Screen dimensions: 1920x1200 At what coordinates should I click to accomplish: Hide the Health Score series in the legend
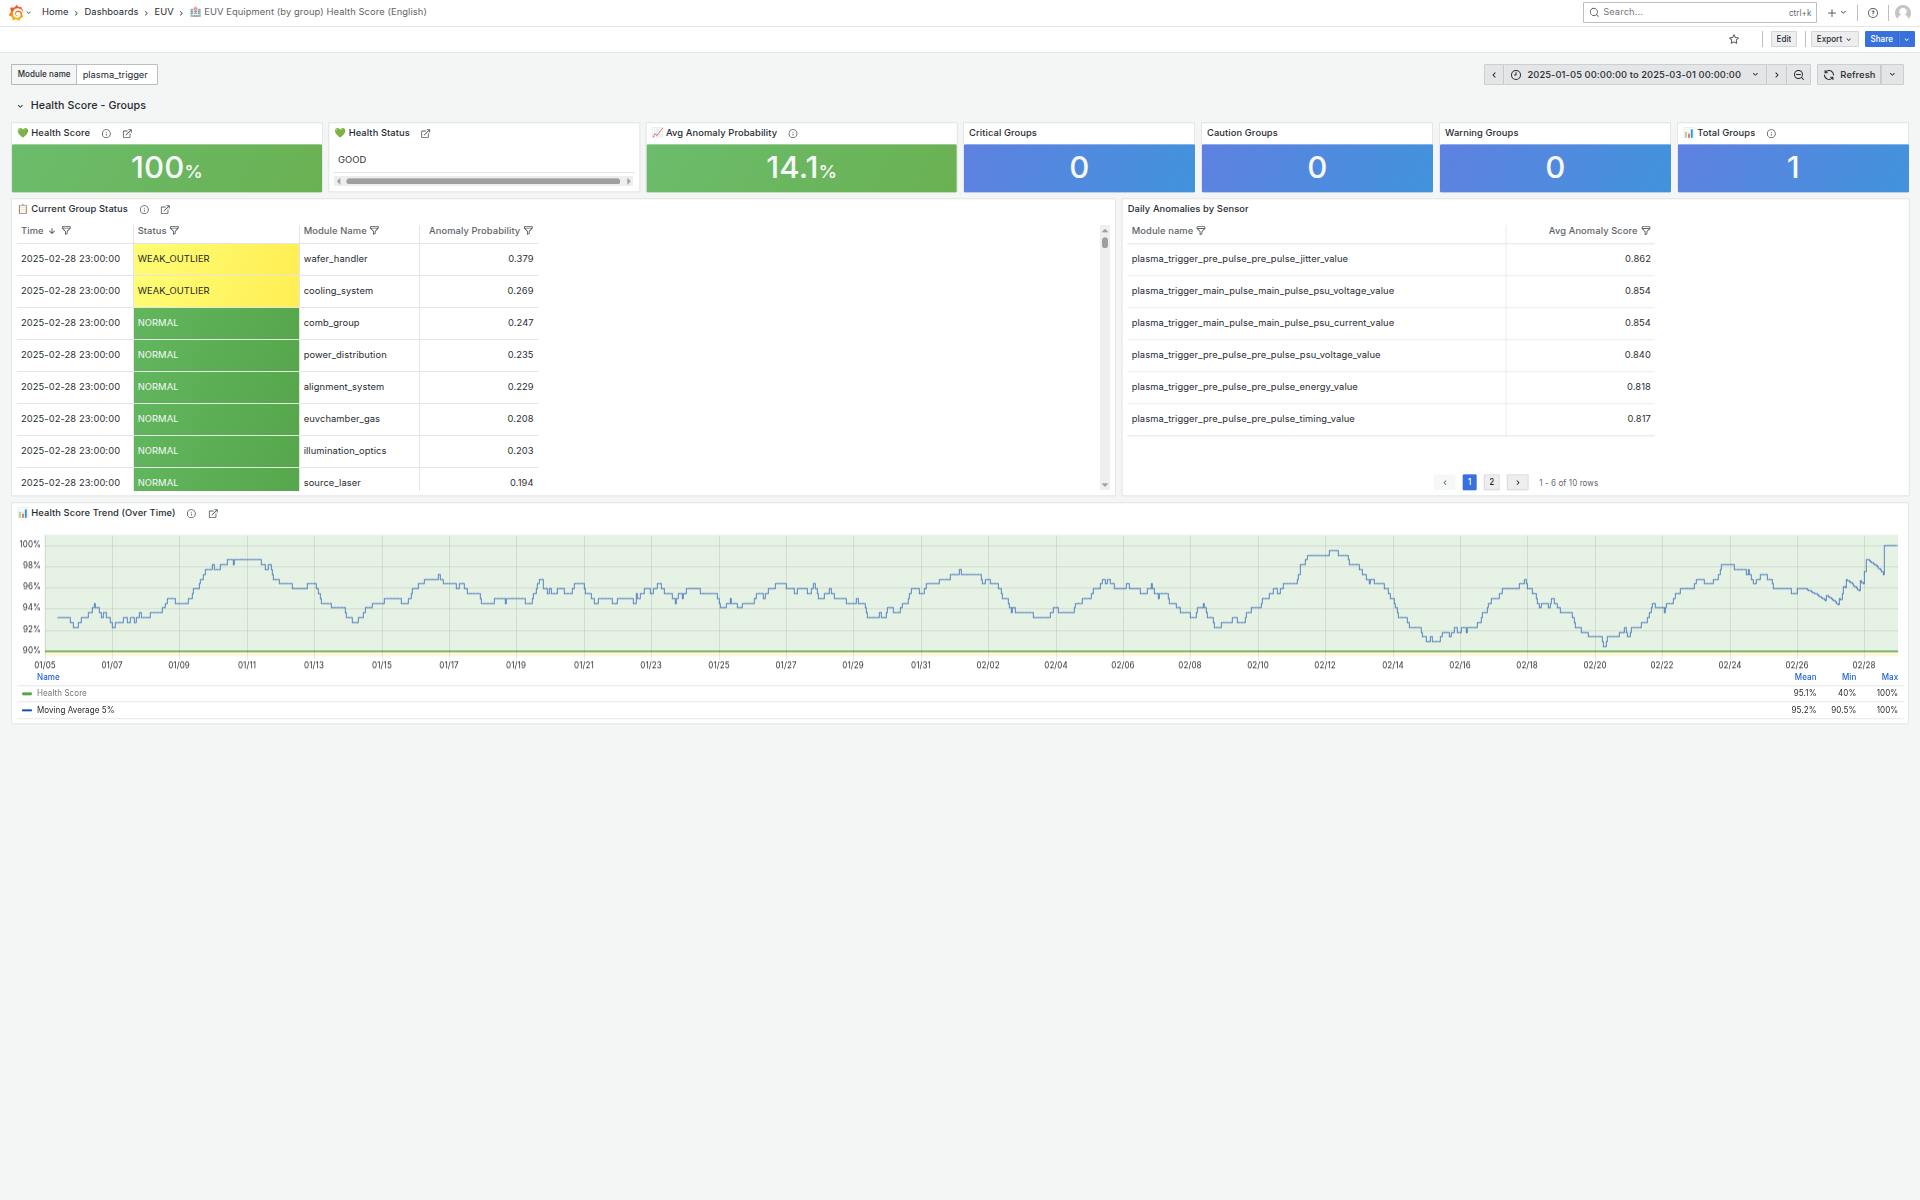(x=60, y=692)
